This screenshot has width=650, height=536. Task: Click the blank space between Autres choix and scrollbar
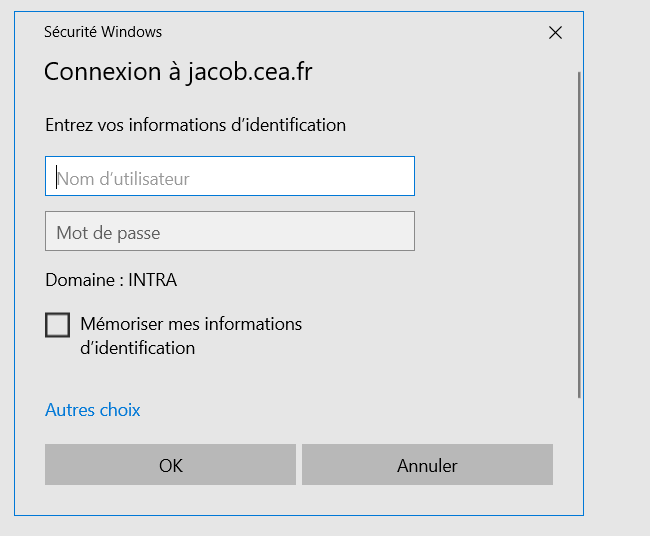pyautogui.click(x=350, y=410)
